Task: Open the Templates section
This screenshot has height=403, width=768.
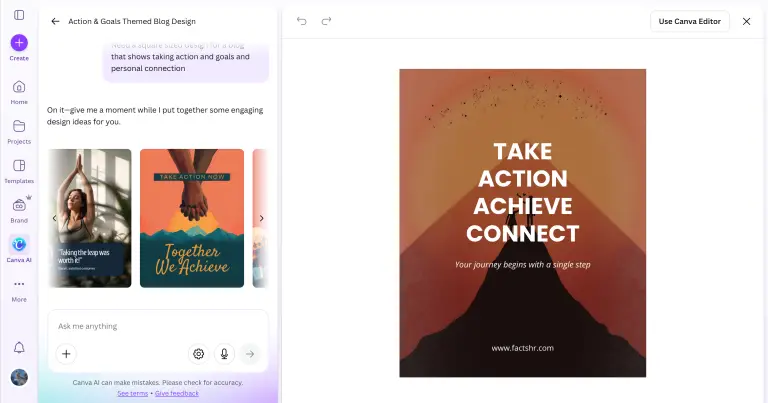Action: pos(19,166)
